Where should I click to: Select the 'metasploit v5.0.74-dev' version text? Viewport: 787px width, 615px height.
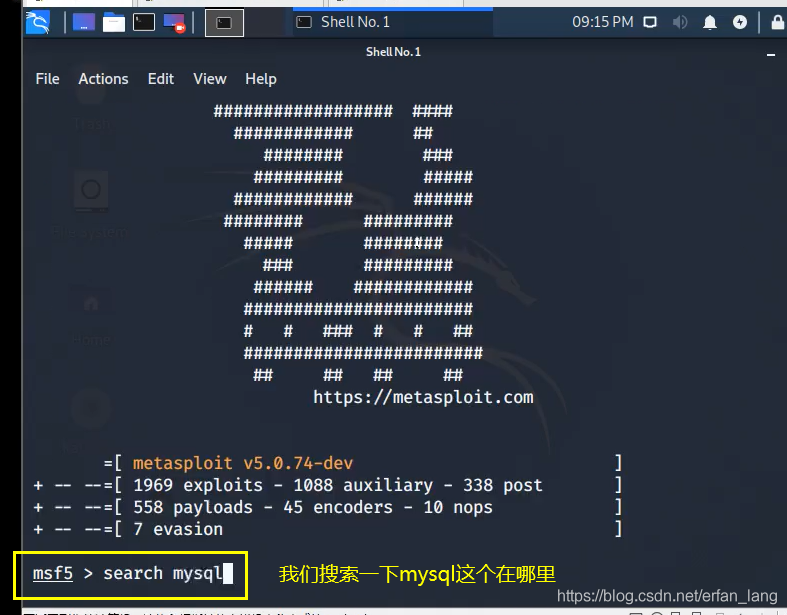pyautogui.click(x=243, y=463)
